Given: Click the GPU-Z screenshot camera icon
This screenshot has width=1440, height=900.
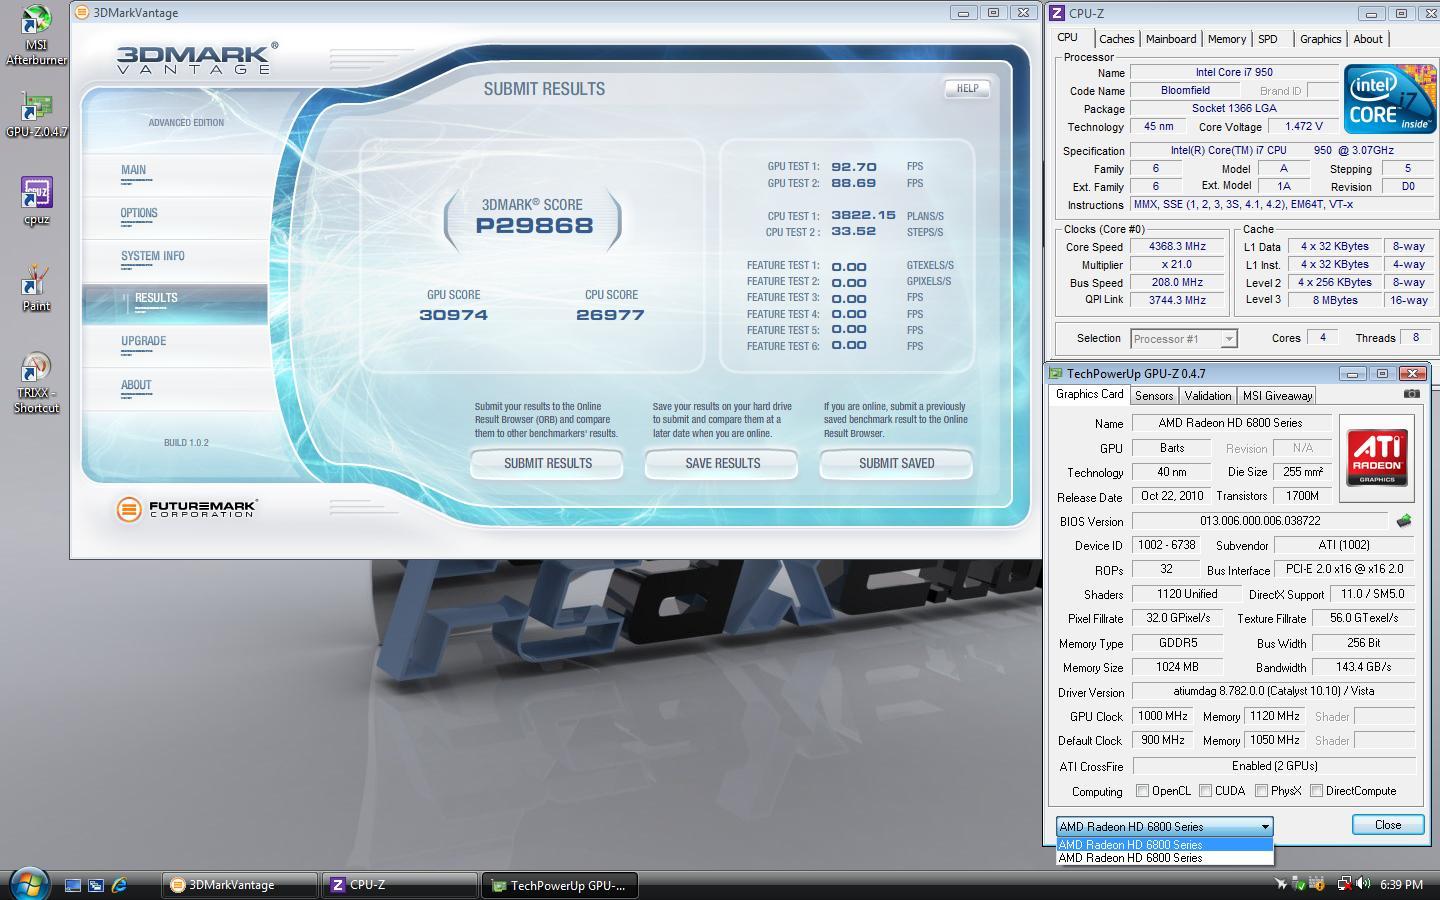Looking at the screenshot, I should pyautogui.click(x=1411, y=394).
